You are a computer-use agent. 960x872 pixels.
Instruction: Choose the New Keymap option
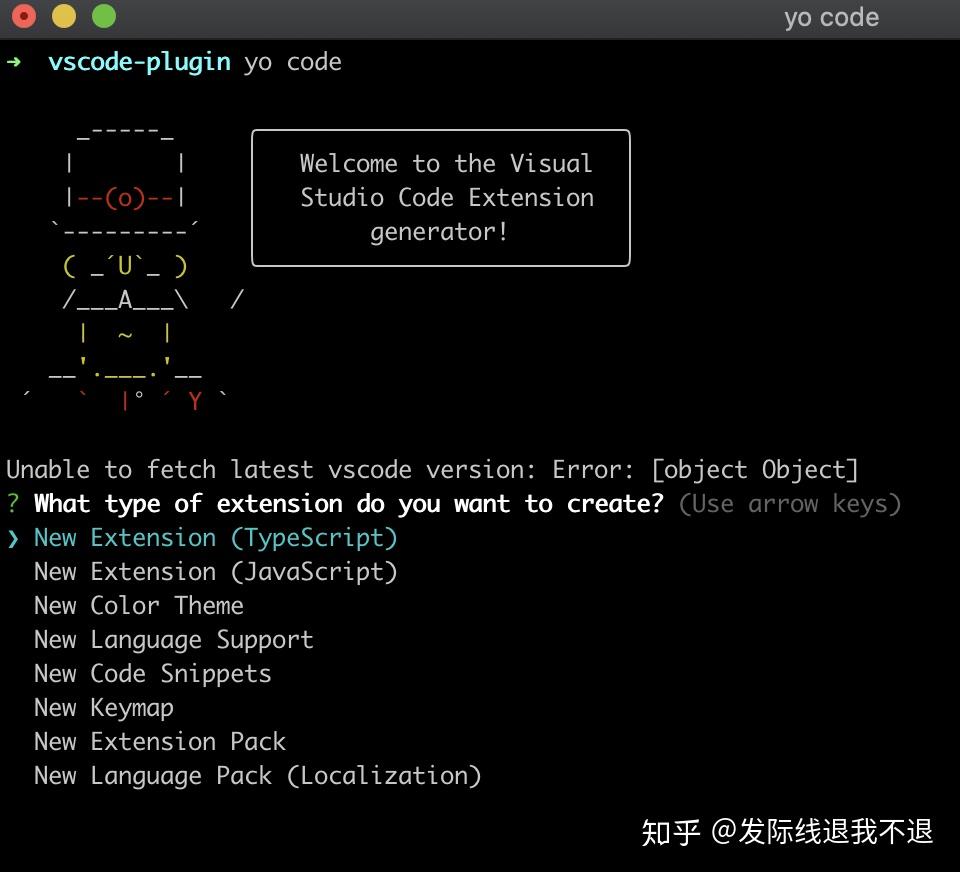point(103,707)
